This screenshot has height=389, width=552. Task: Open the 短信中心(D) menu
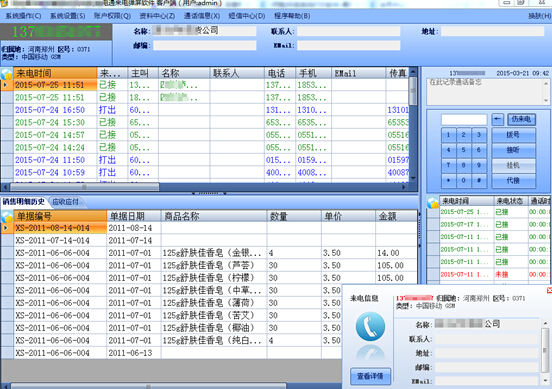[246, 16]
